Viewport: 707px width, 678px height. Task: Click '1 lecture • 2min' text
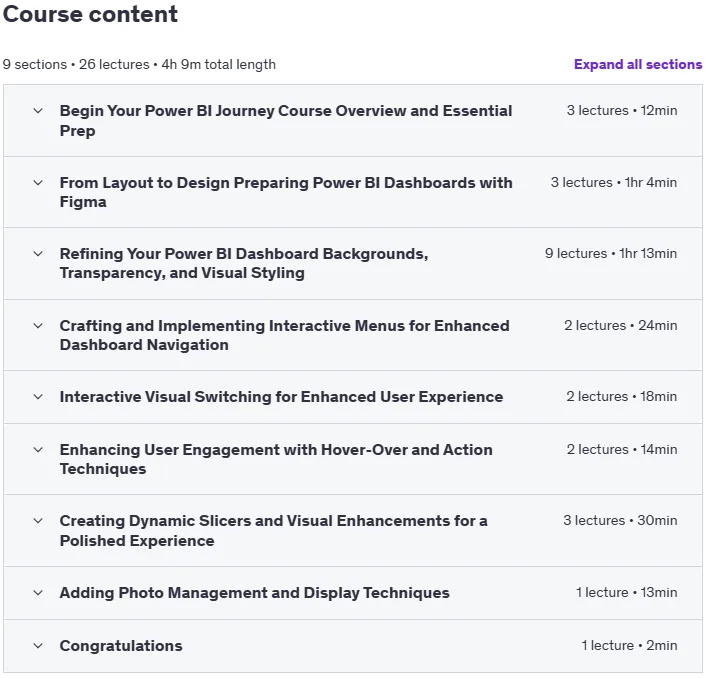point(629,646)
